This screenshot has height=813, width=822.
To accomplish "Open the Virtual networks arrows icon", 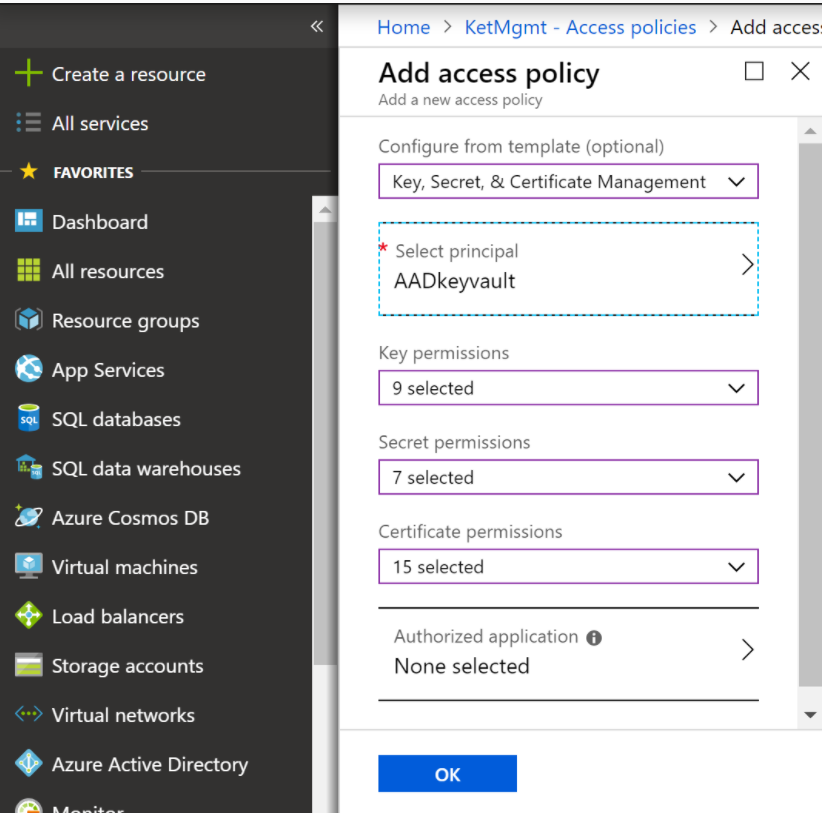I will [29, 714].
